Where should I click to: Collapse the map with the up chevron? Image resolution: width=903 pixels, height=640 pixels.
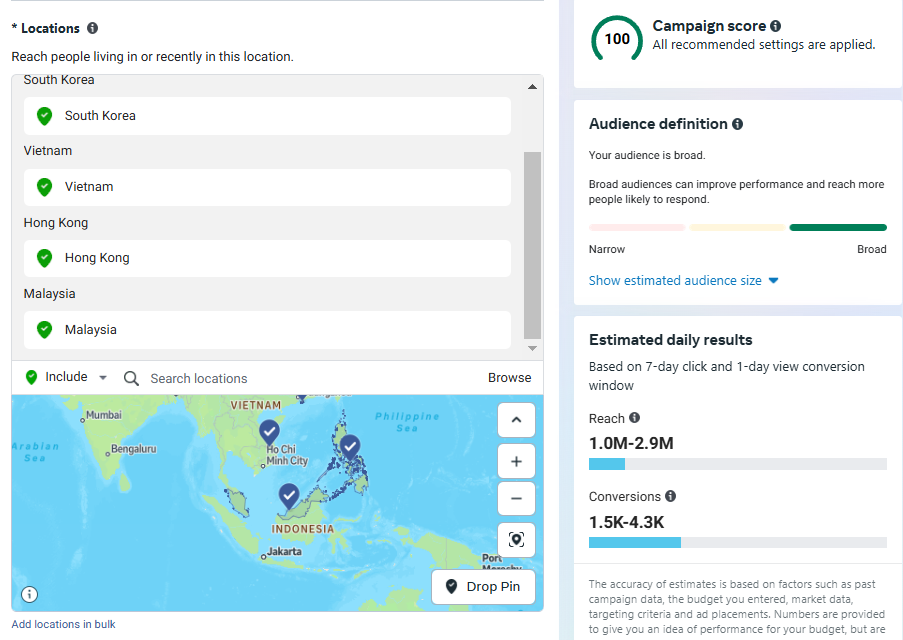pyautogui.click(x=516, y=420)
